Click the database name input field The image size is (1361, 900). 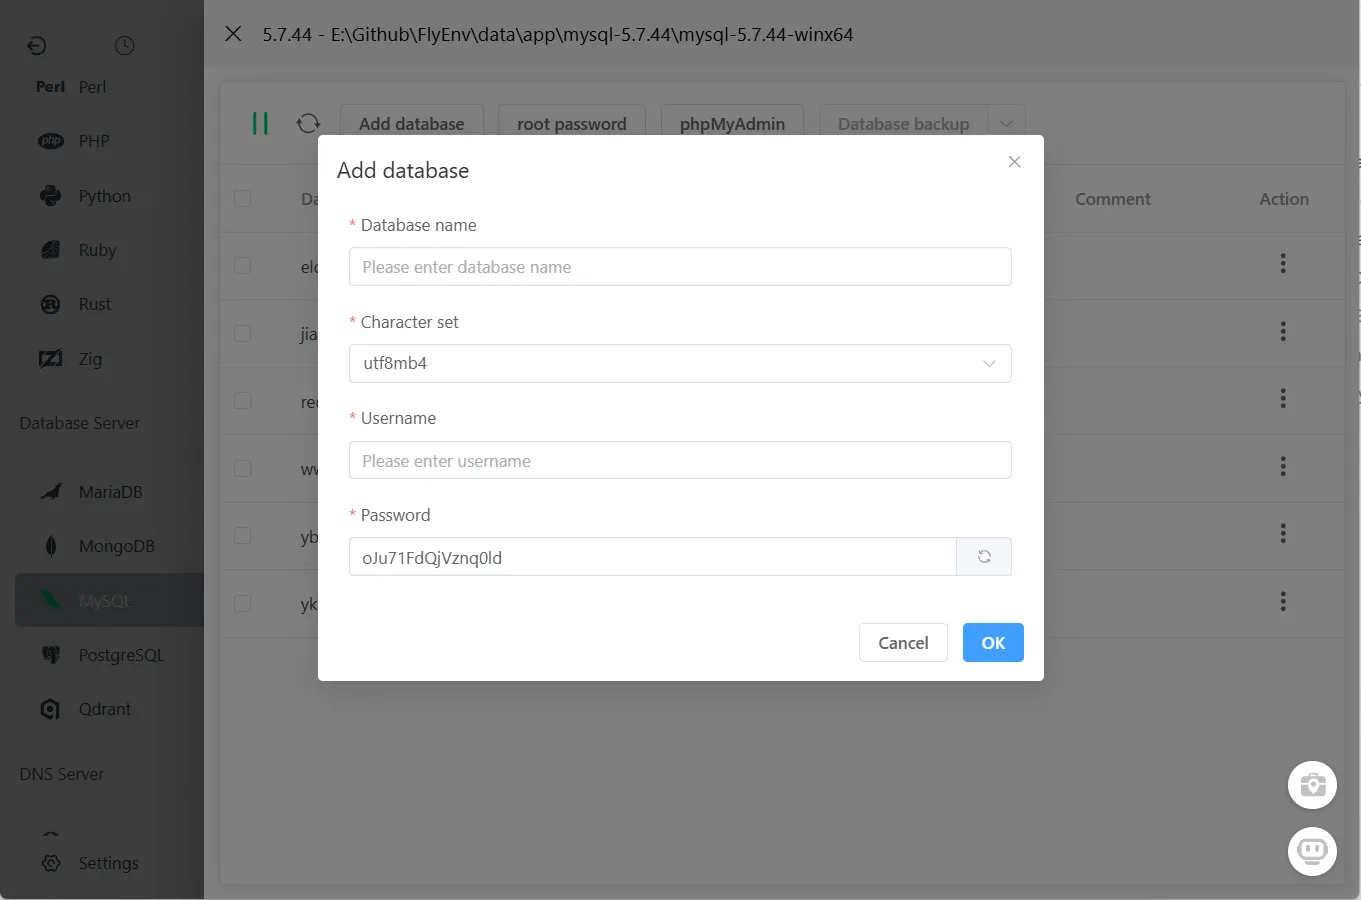pyautogui.click(x=680, y=266)
